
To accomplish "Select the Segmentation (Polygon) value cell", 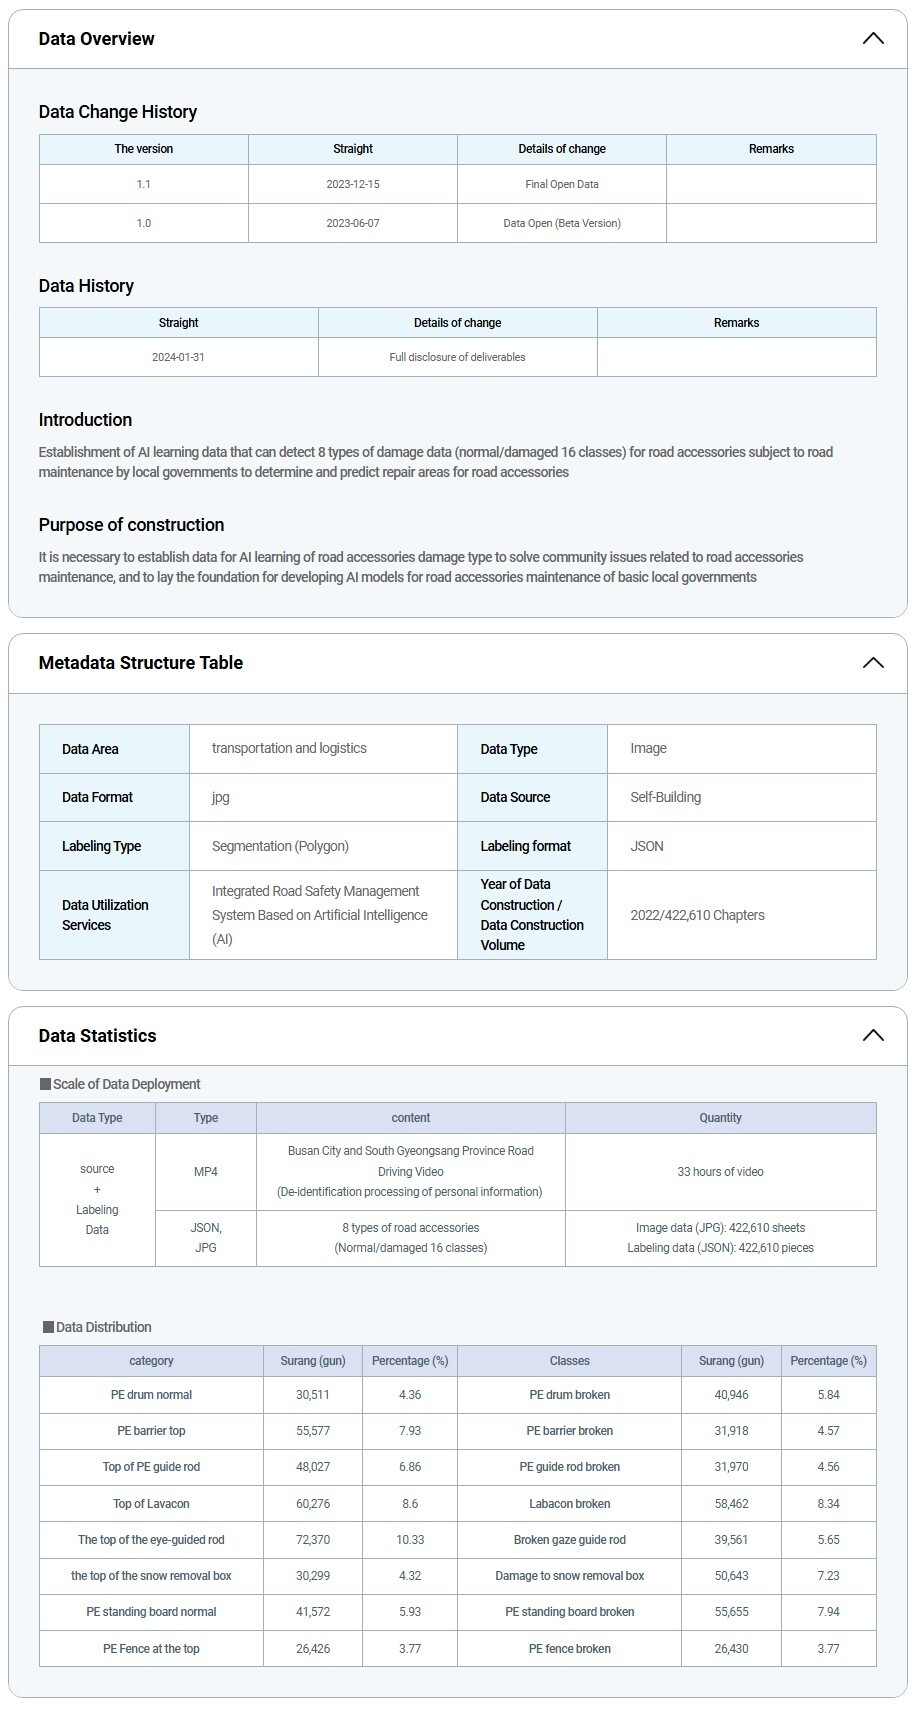I will click(x=281, y=846).
